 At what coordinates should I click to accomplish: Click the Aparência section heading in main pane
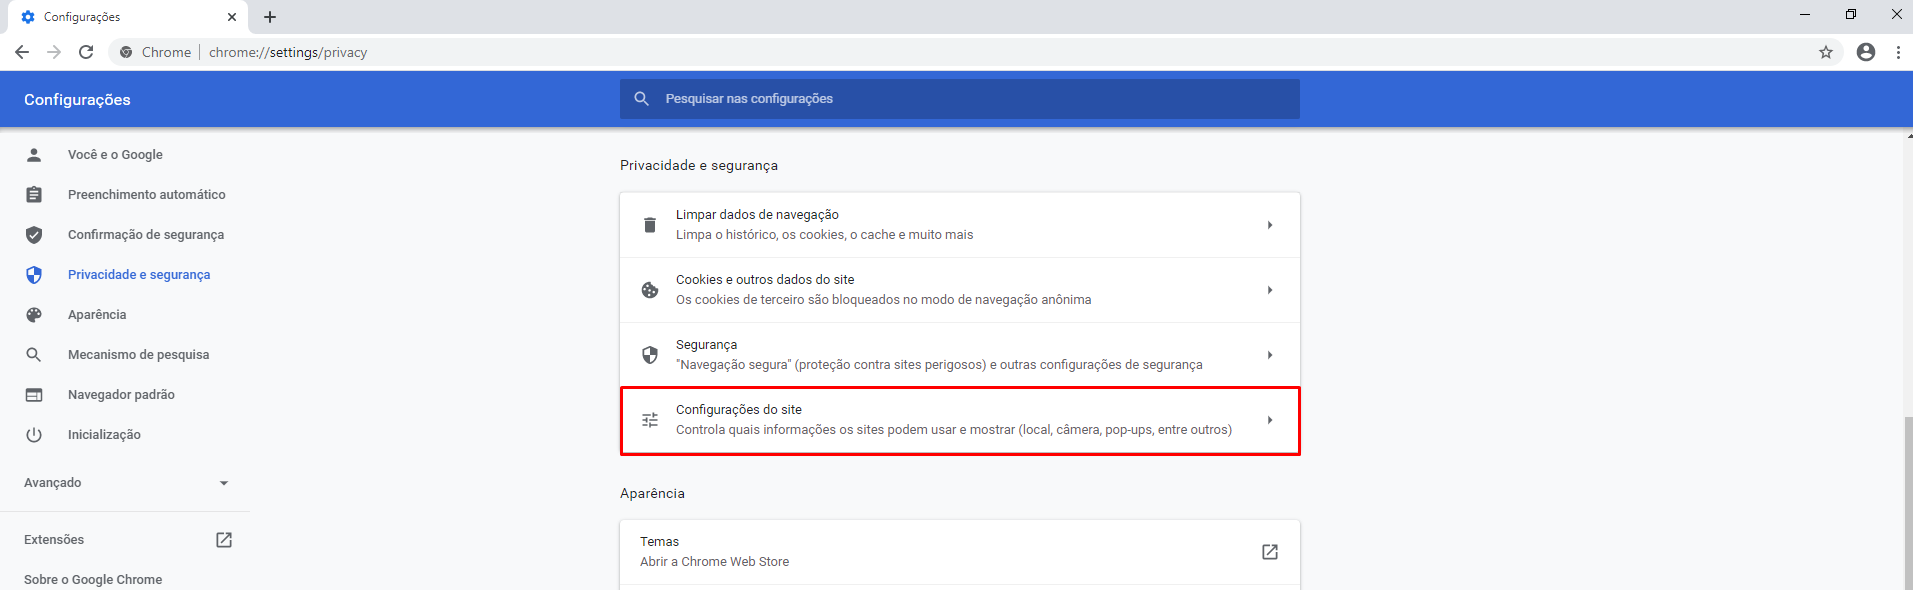coord(652,494)
